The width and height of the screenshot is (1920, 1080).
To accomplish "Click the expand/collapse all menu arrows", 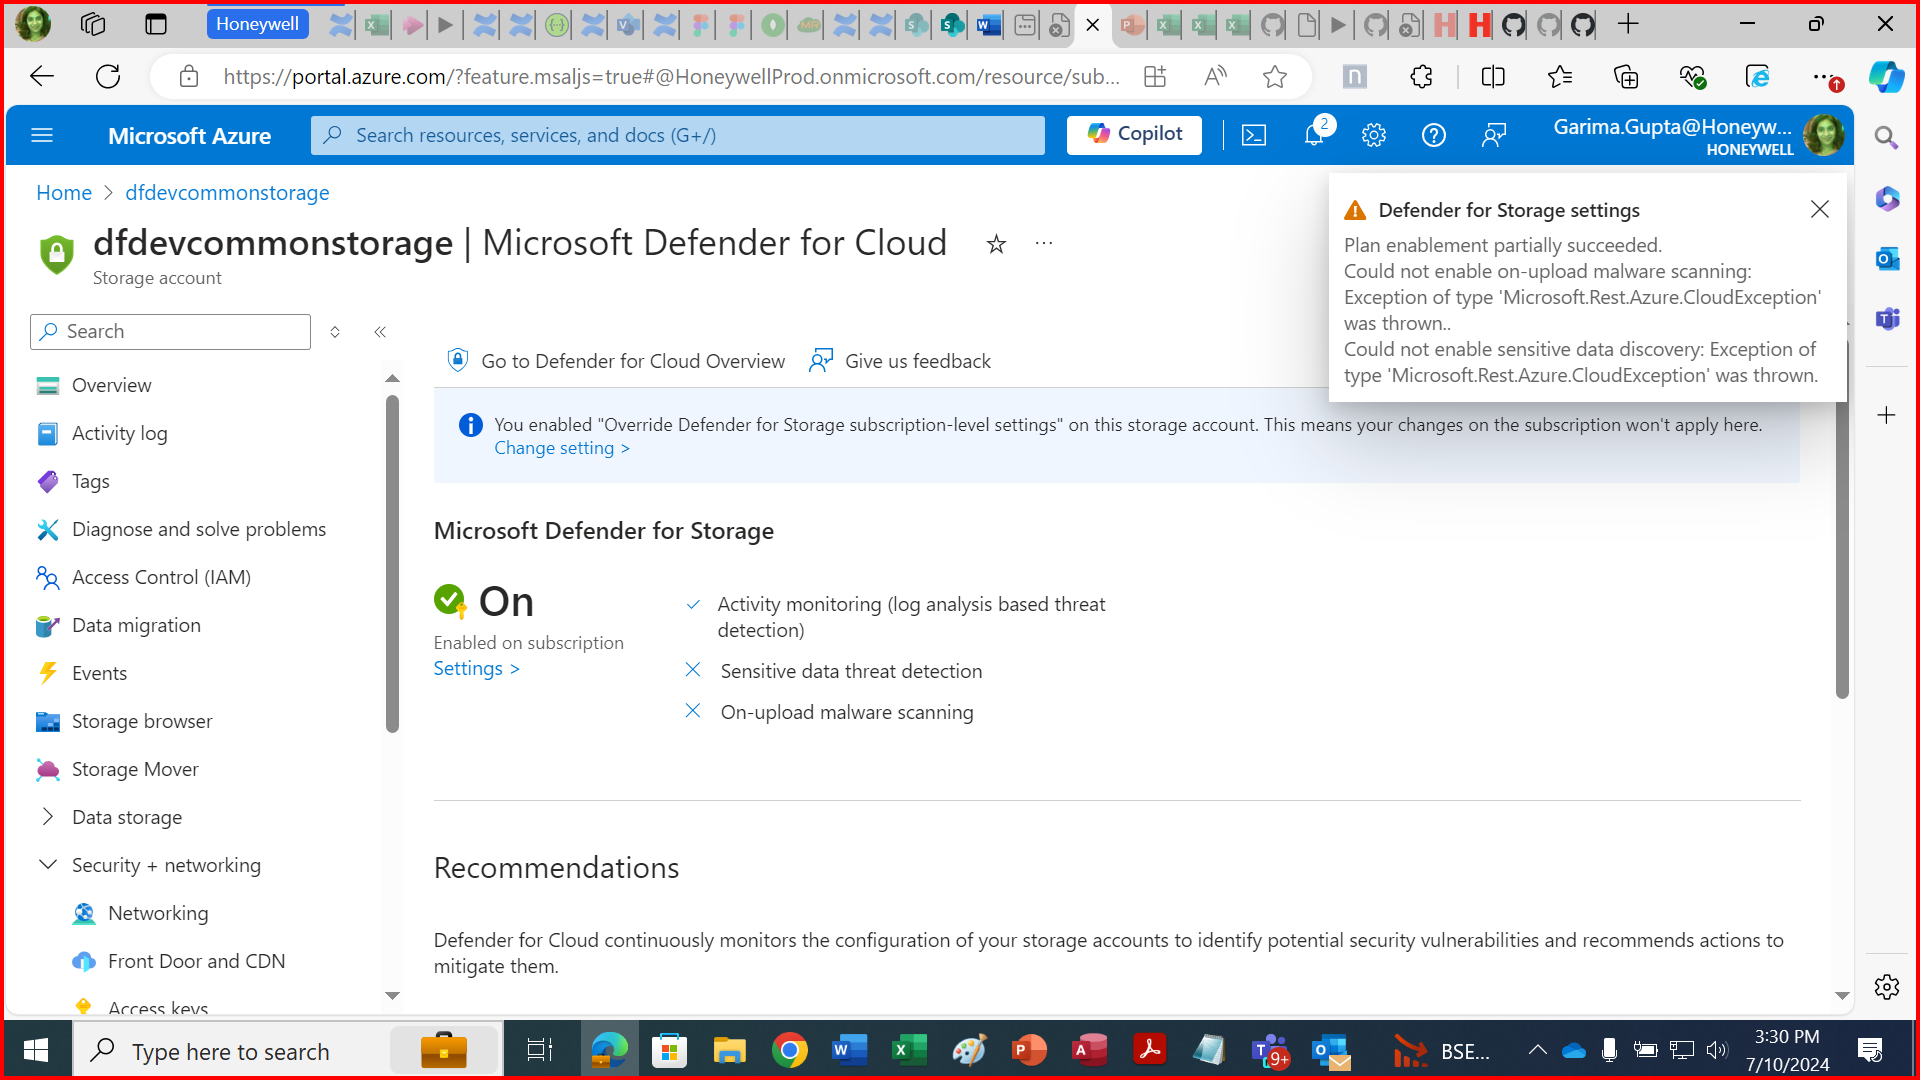I will [335, 332].
